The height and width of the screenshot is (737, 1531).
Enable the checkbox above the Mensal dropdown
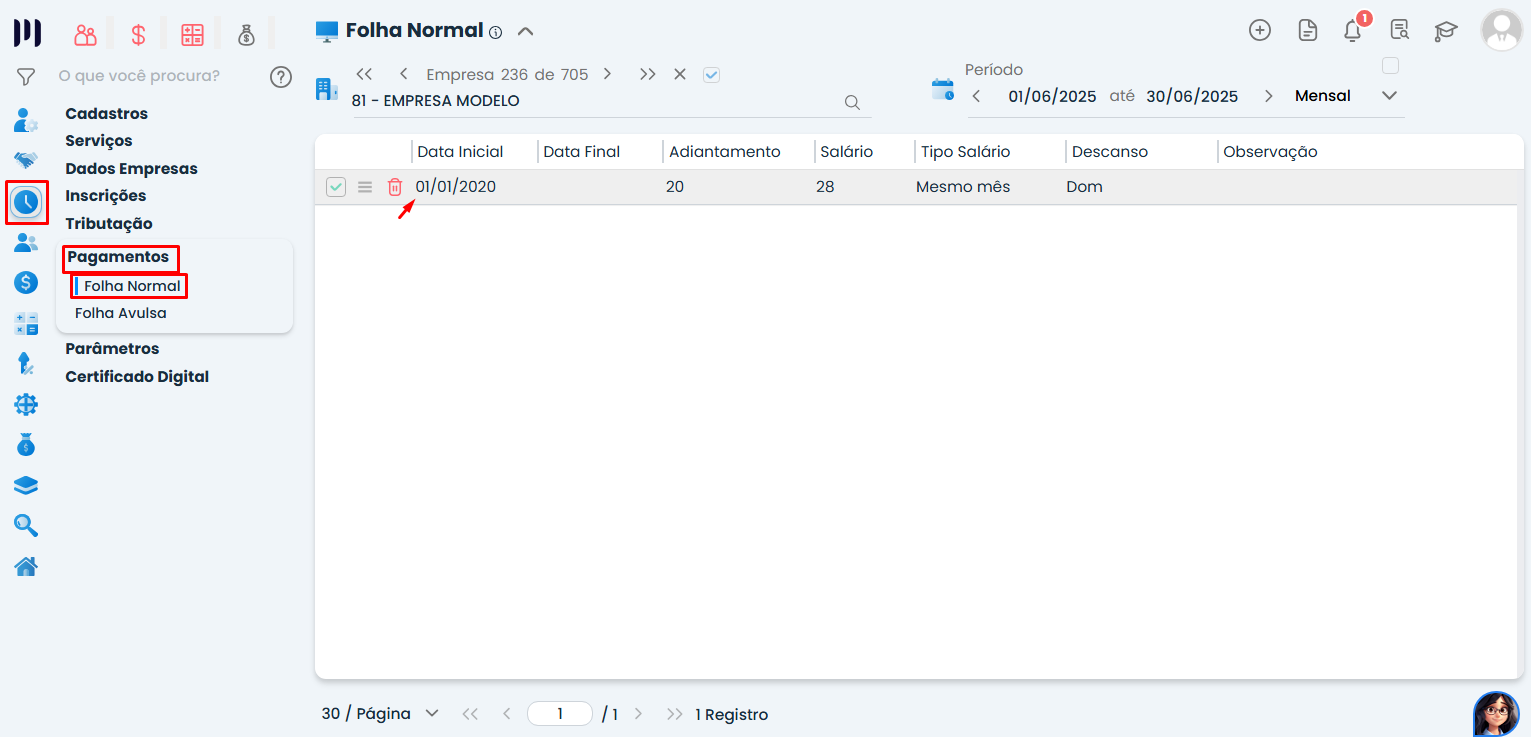[x=1390, y=66]
